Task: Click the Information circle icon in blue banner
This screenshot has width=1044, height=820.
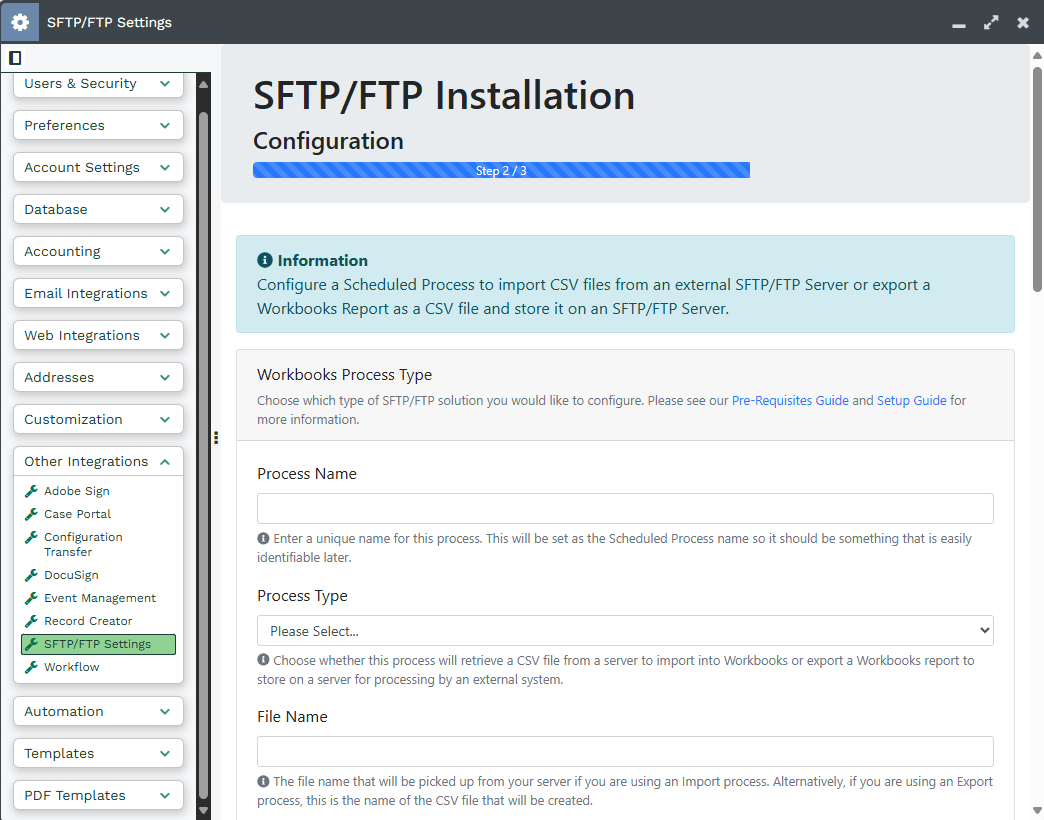Action: point(264,260)
